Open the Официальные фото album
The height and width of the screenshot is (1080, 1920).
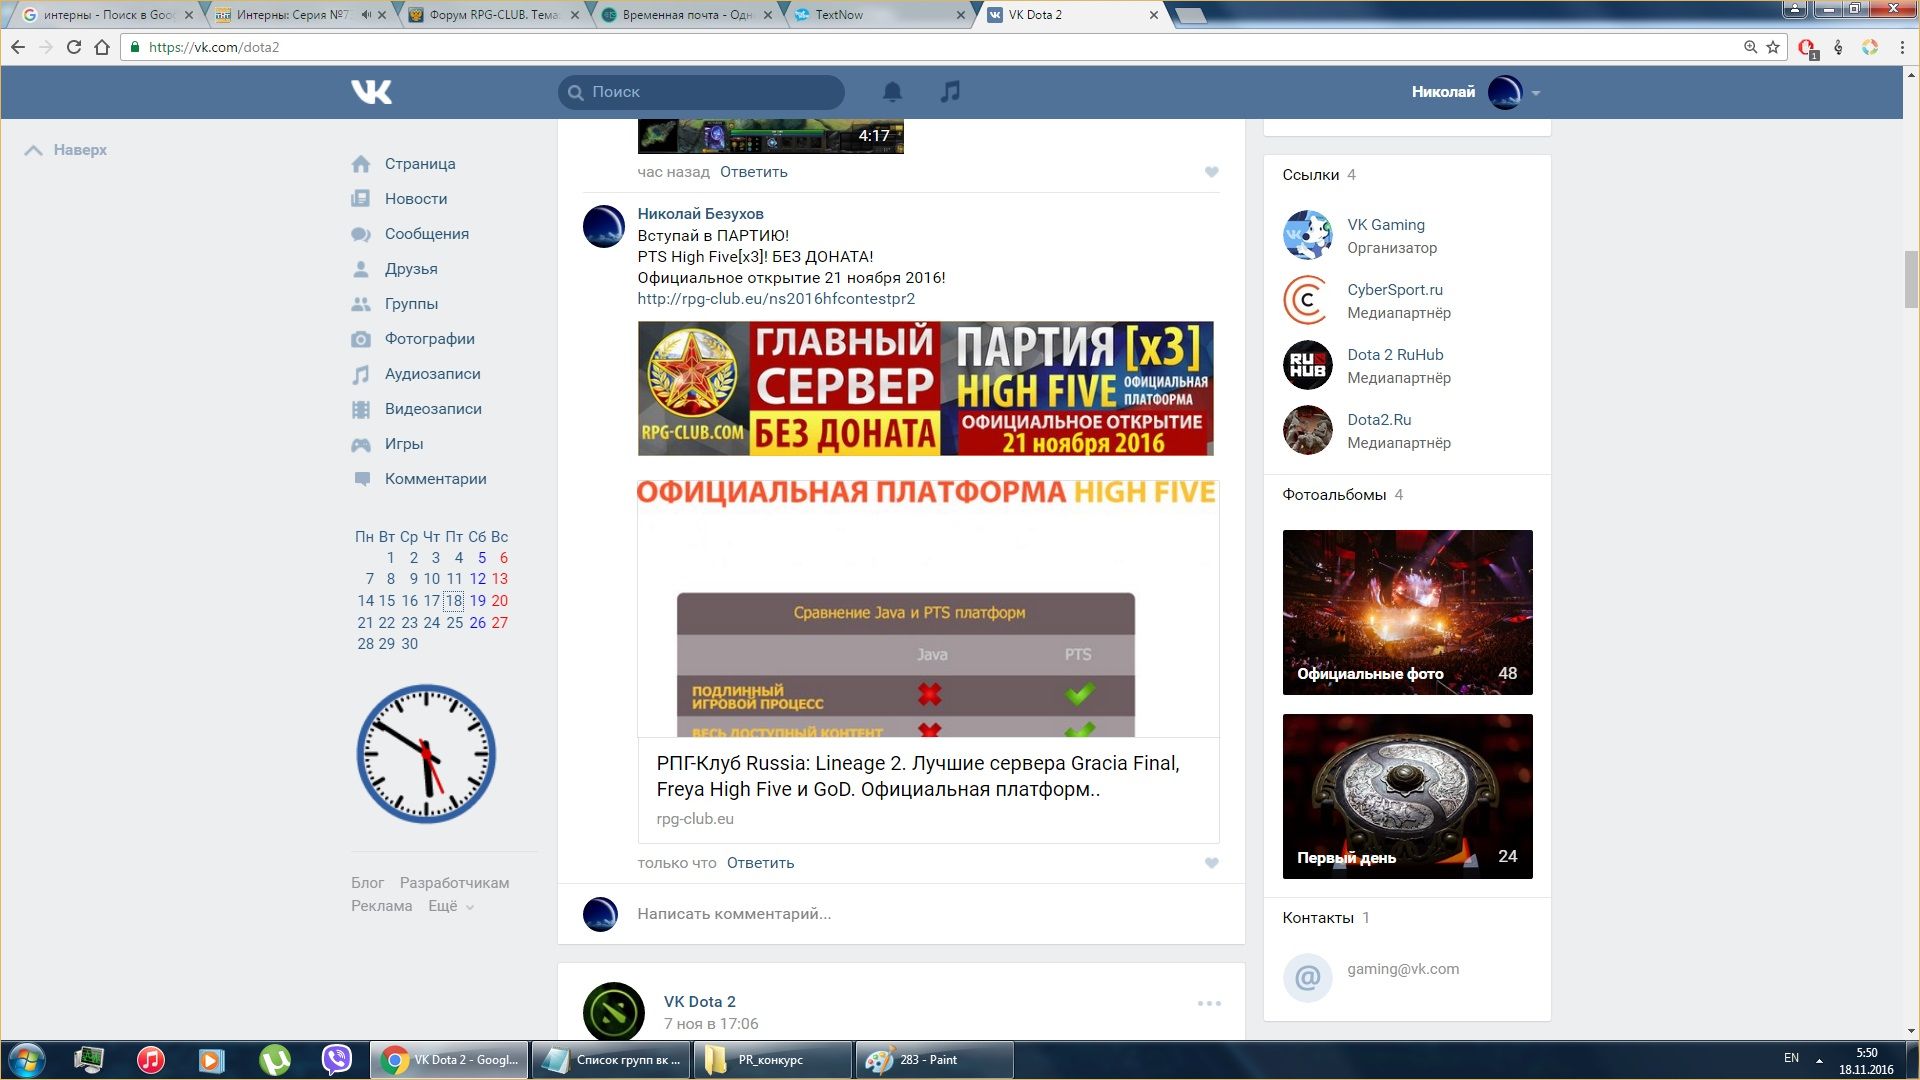pos(1407,612)
